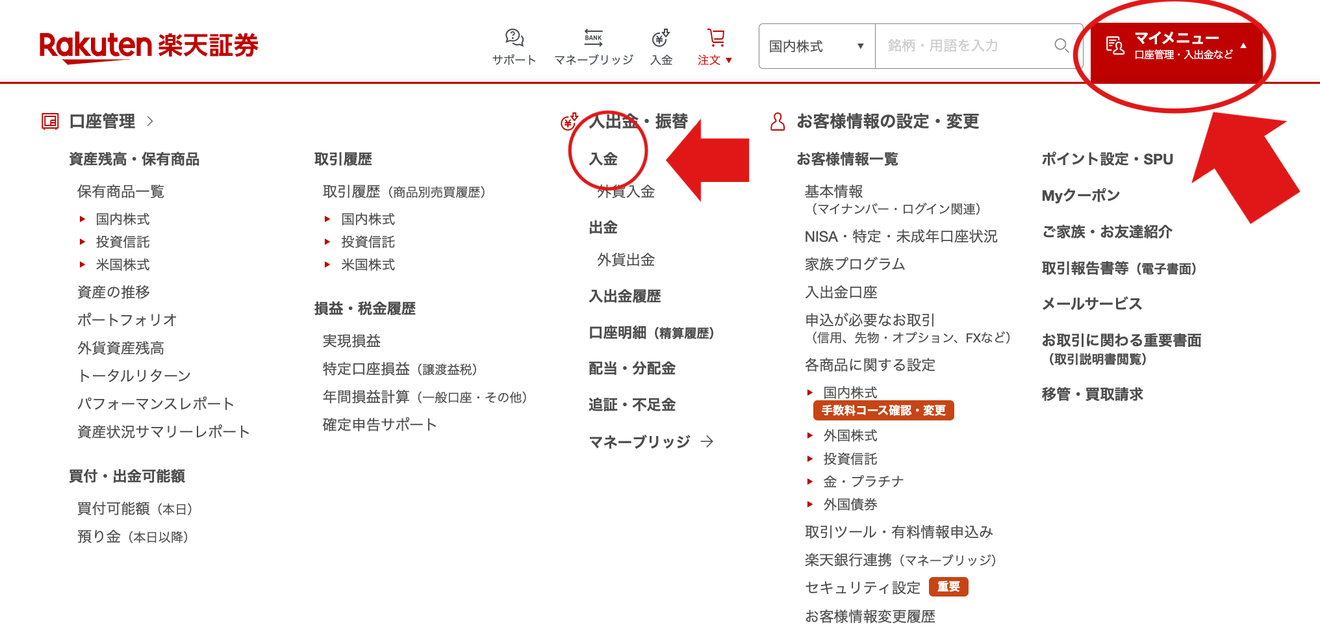Open 楽天銀行連携(マネーブリッジ)

click(x=901, y=560)
